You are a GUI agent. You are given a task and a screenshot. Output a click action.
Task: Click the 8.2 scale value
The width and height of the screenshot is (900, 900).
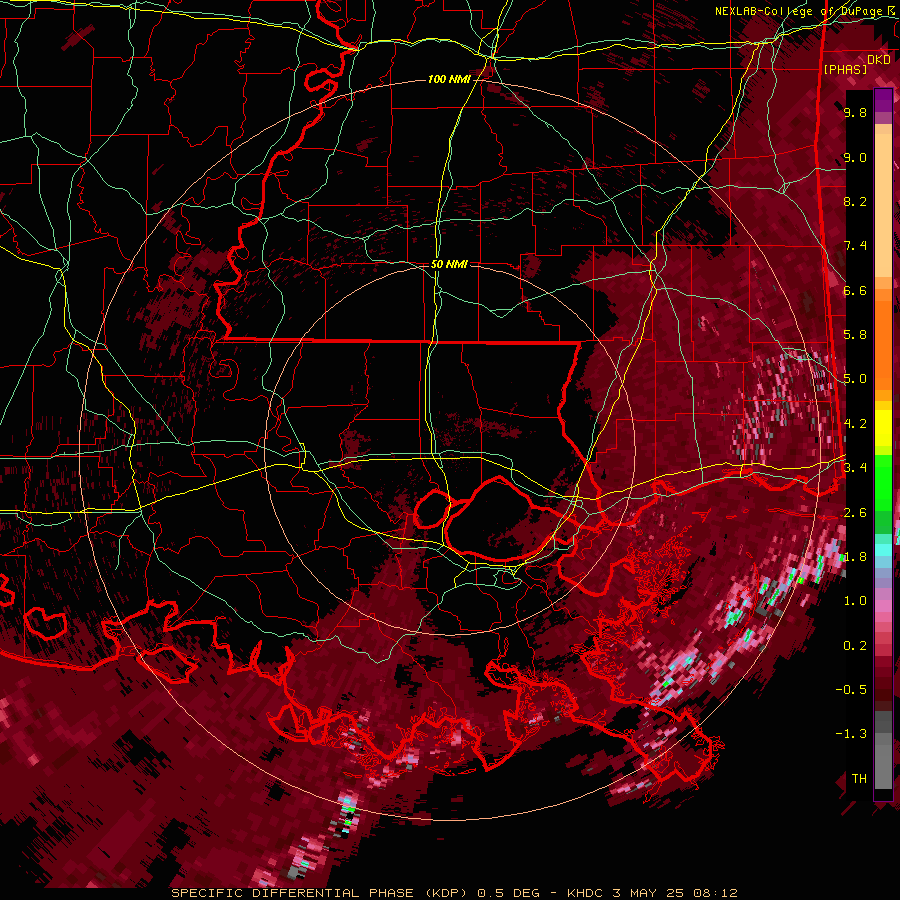[x=855, y=201]
